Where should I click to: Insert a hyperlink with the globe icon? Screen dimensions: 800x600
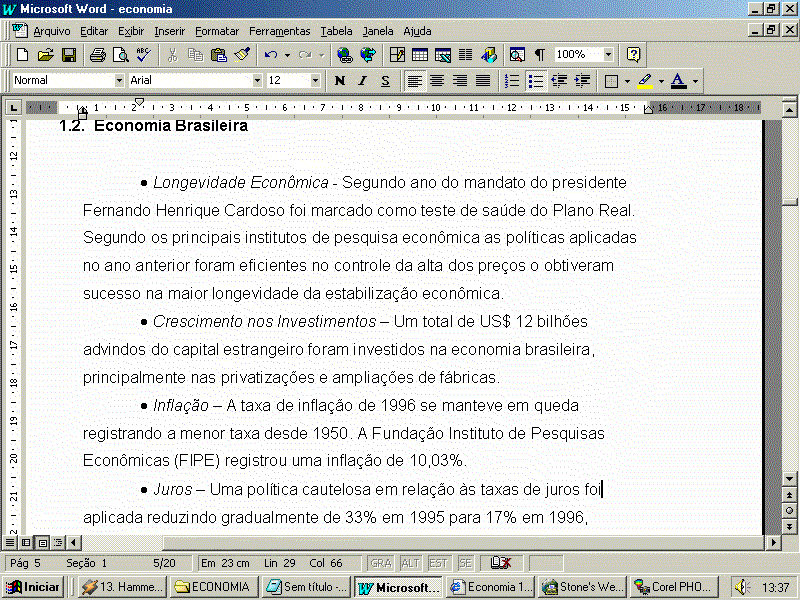point(345,54)
